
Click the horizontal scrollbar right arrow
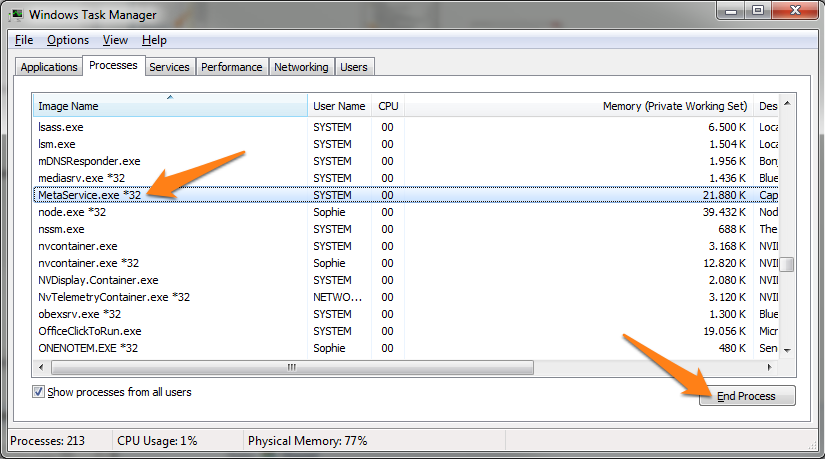tap(770, 367)
